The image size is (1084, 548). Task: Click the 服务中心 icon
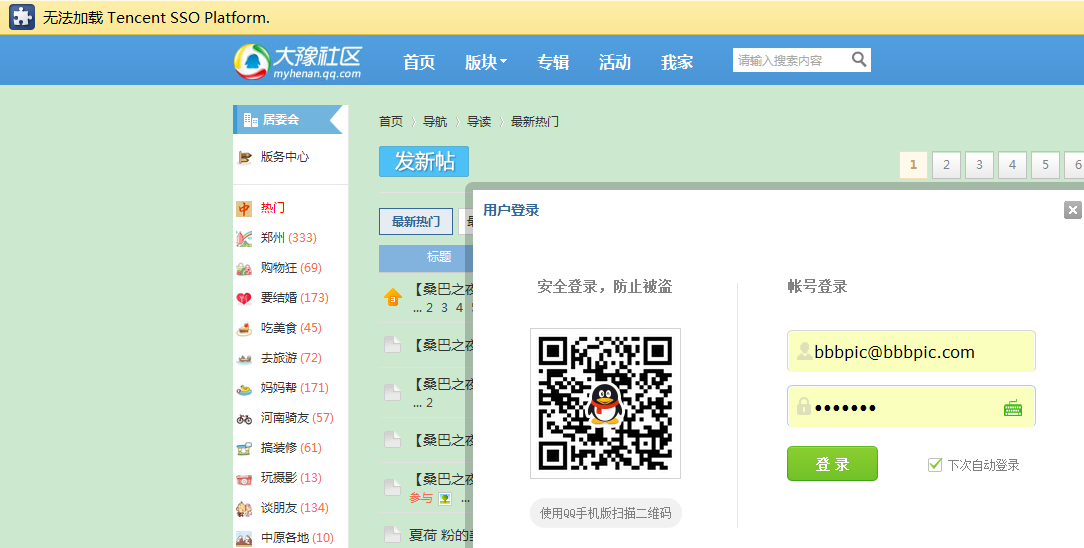(245, 158)
